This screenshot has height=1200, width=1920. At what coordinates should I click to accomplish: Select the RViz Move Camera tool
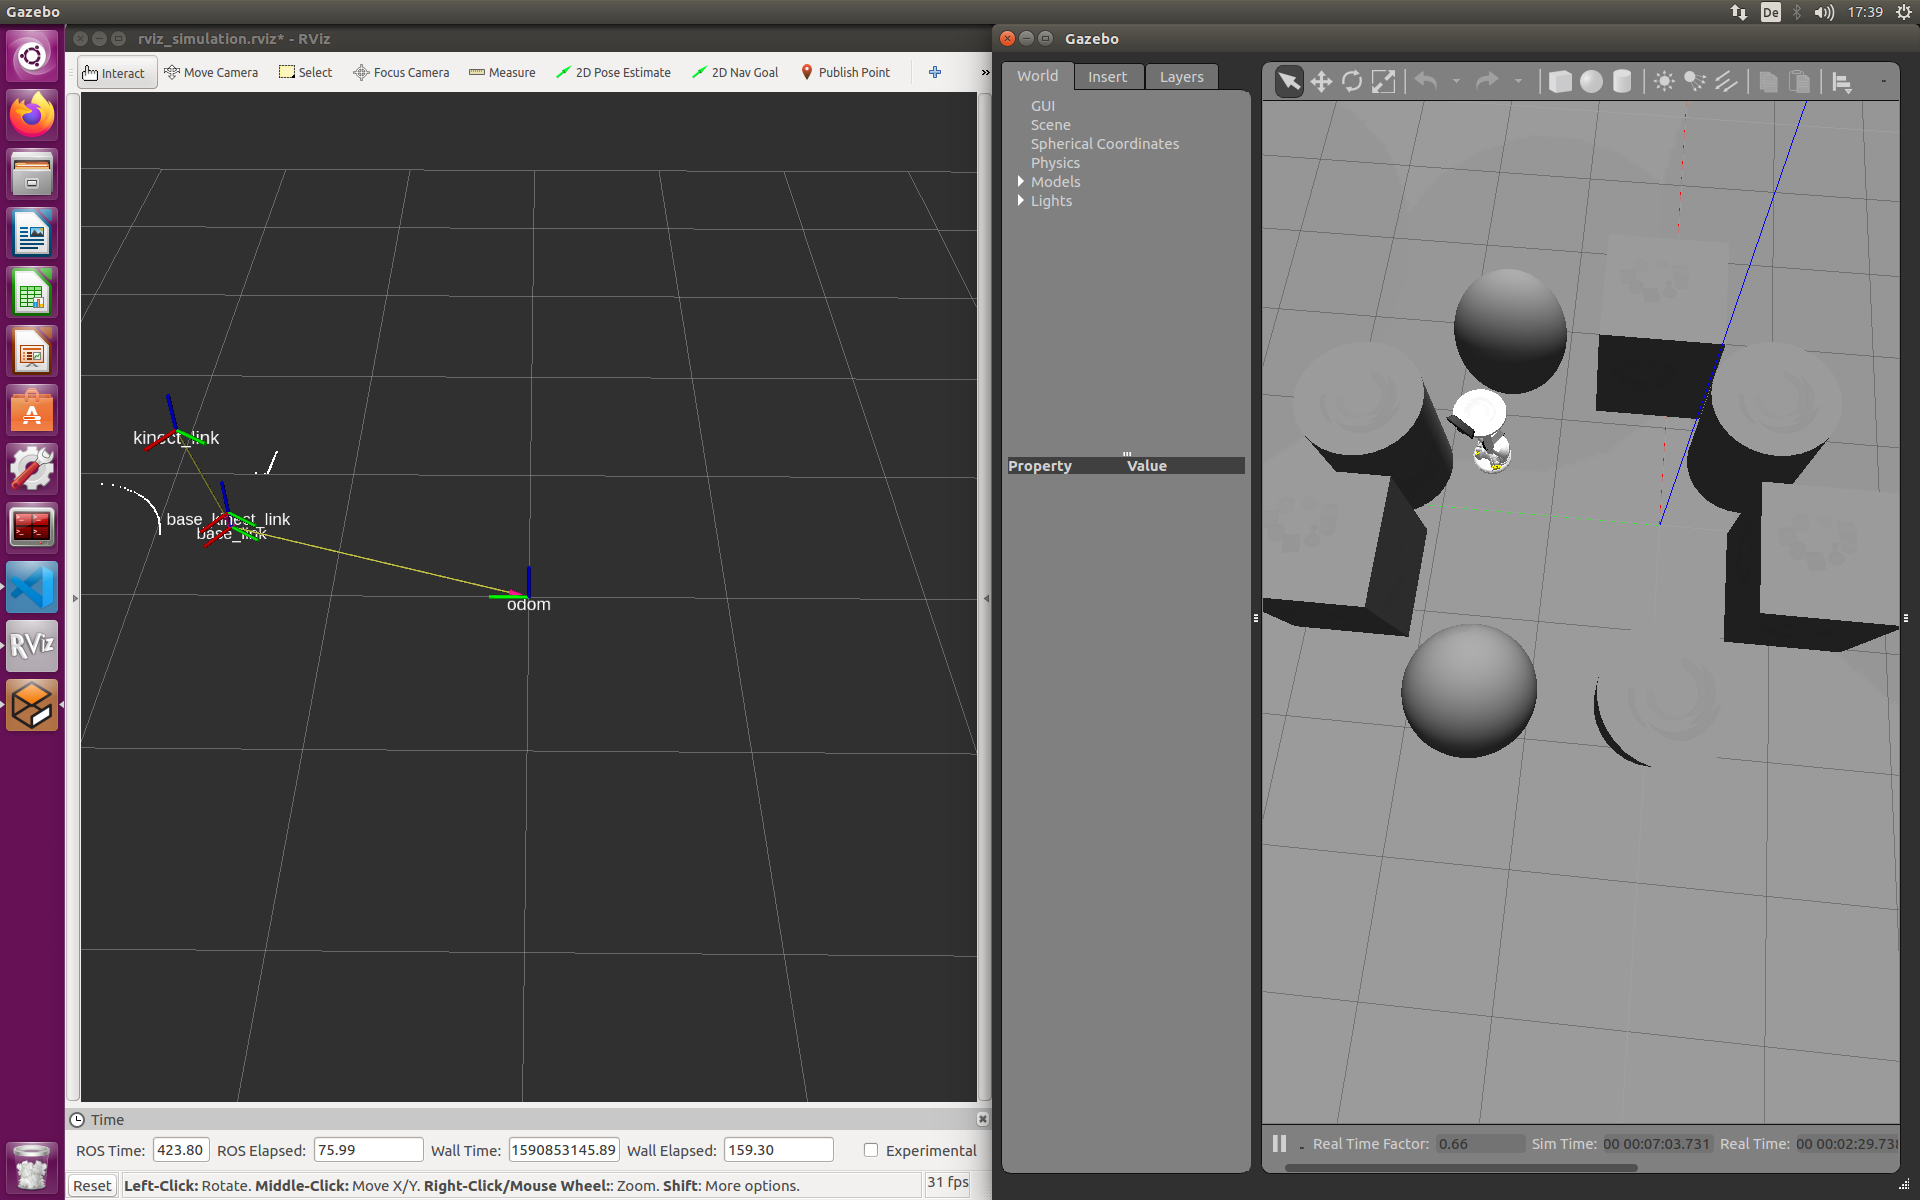[210, 73]
